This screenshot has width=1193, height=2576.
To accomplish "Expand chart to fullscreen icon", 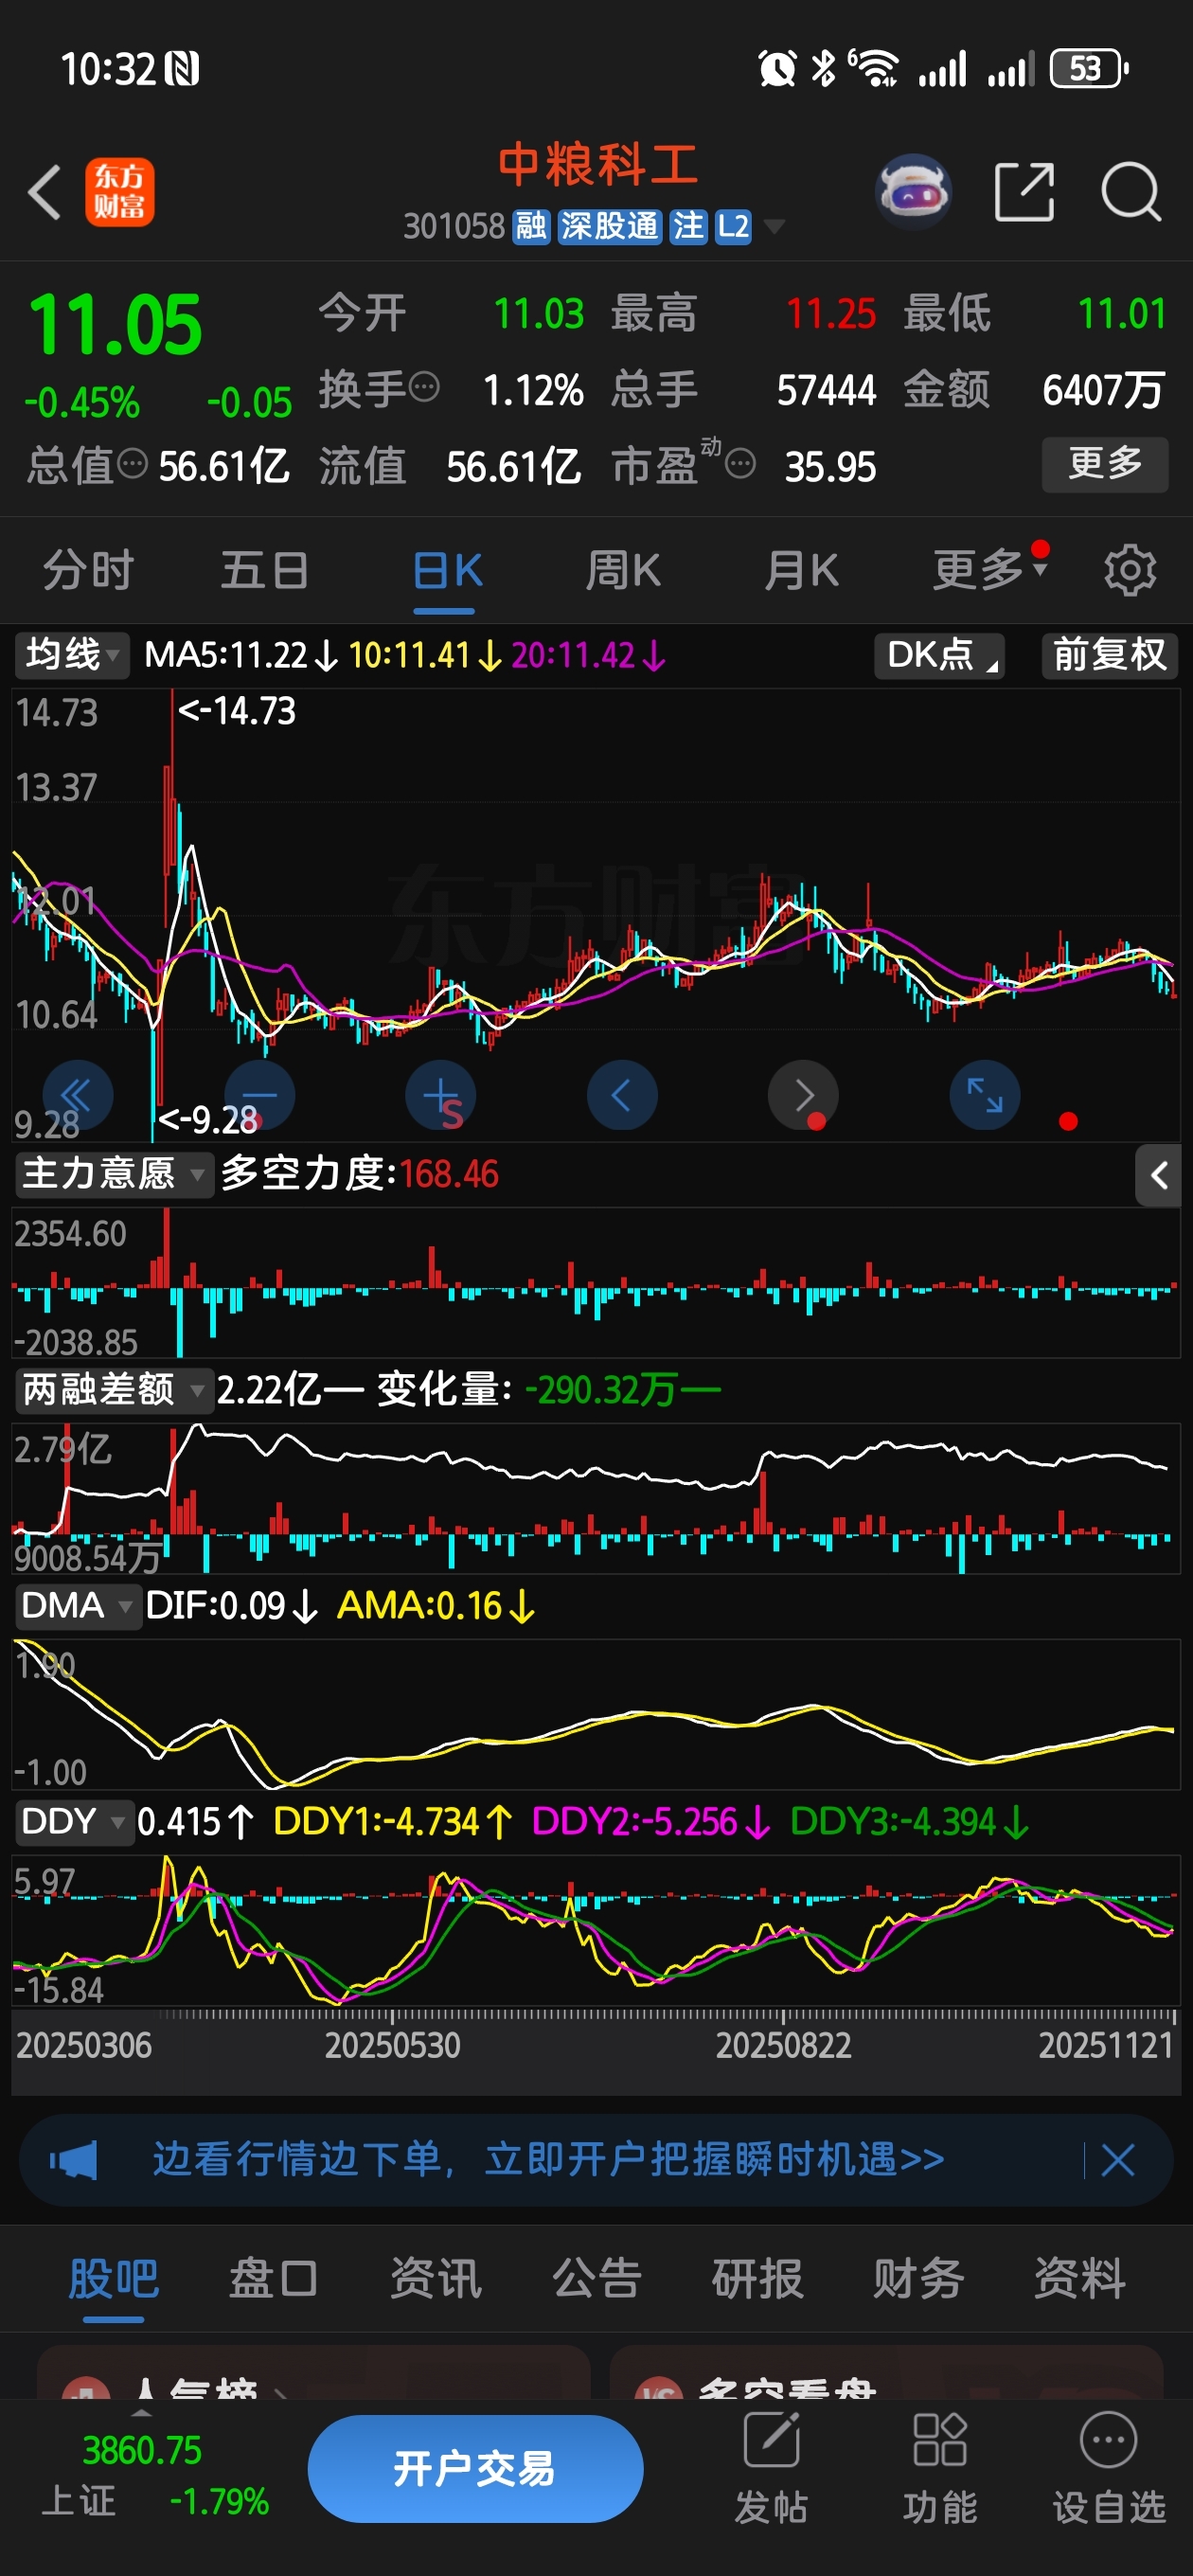I will (x=985, y=1095).
